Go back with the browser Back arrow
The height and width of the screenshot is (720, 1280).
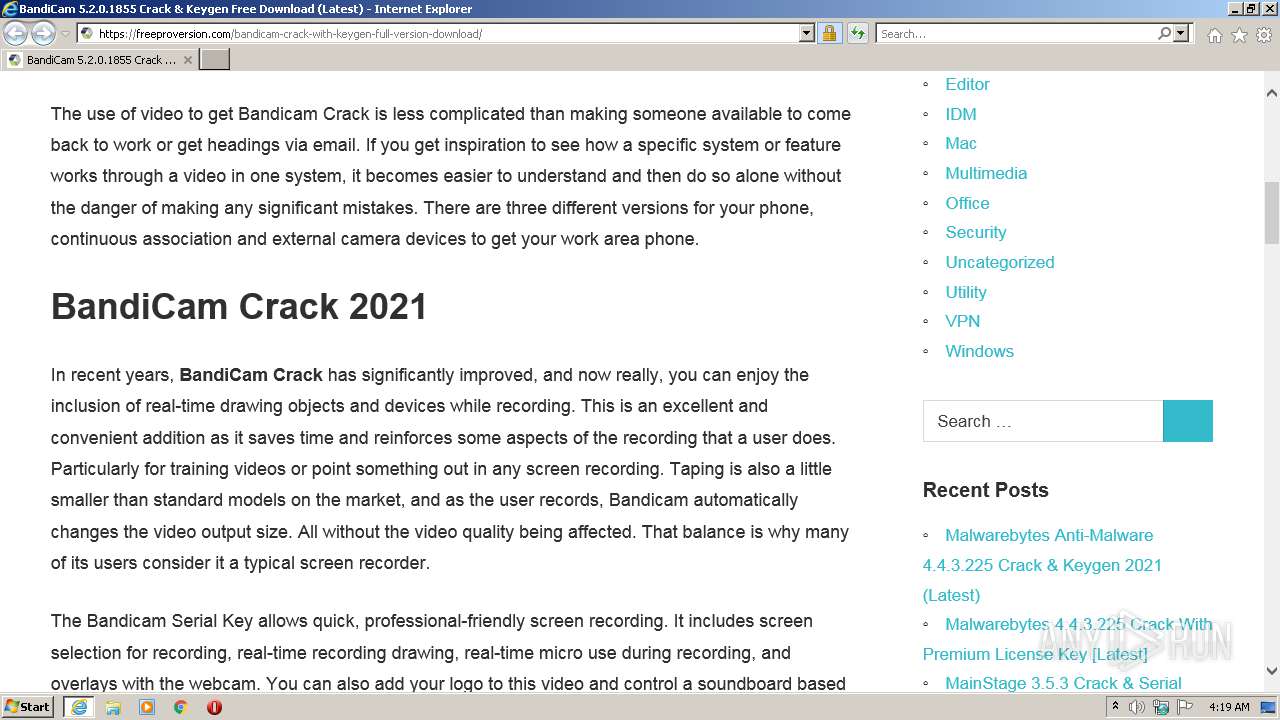pos(15,34)
